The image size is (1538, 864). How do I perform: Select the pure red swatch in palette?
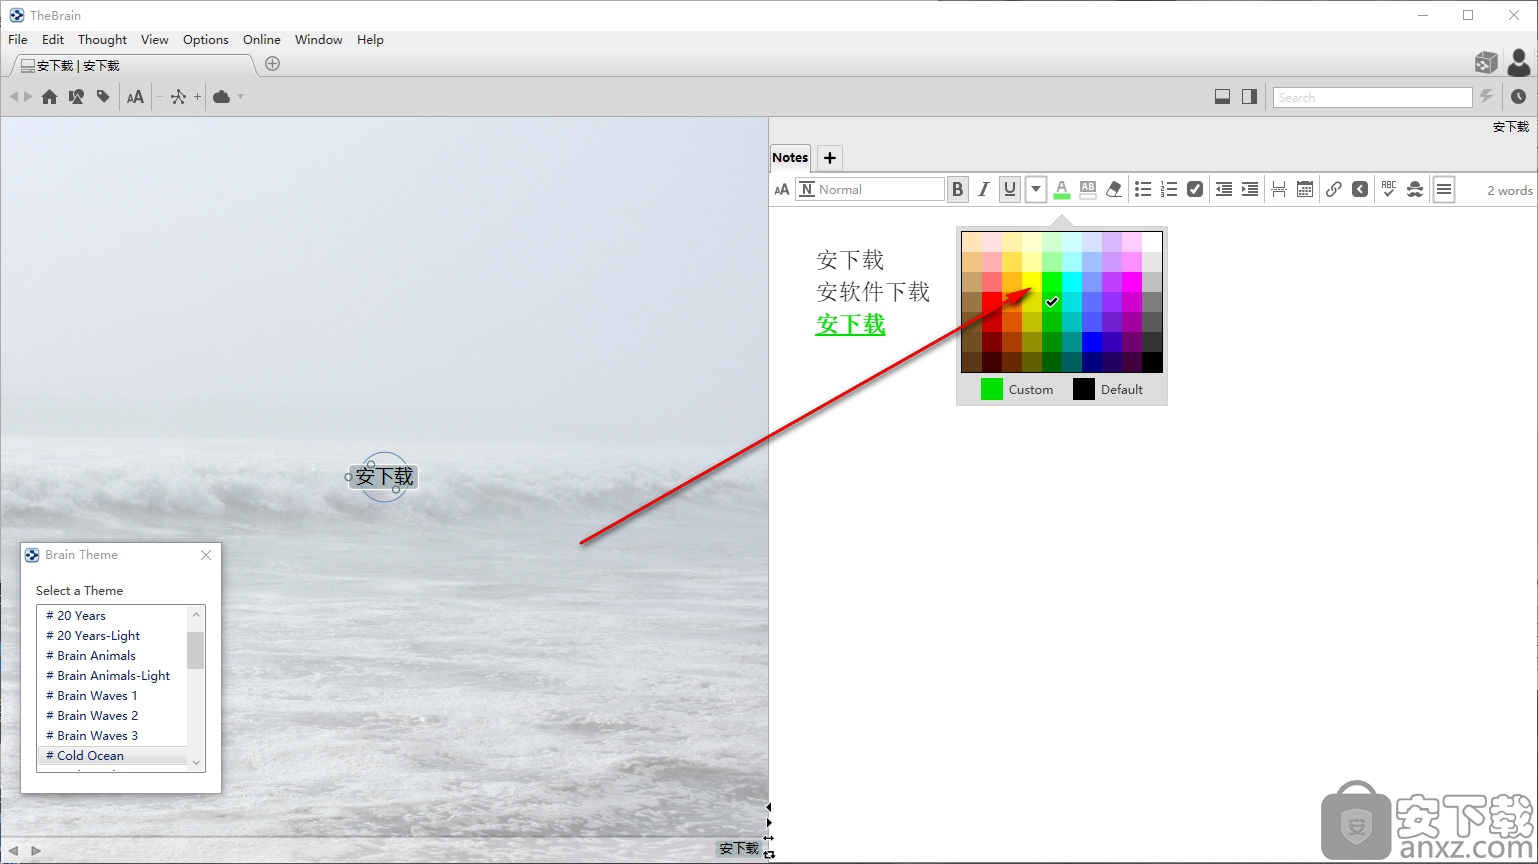tap(992, 302)
